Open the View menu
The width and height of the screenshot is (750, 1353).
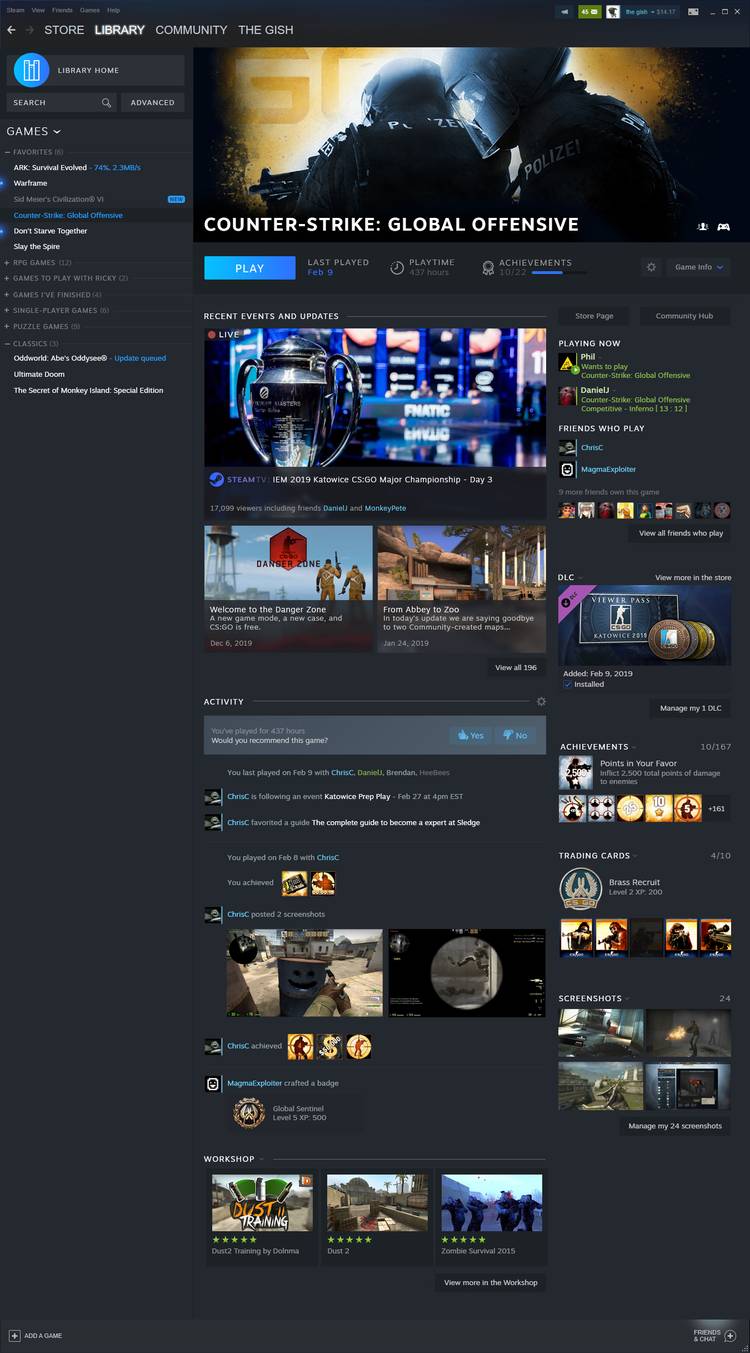(x=38, y=10)
